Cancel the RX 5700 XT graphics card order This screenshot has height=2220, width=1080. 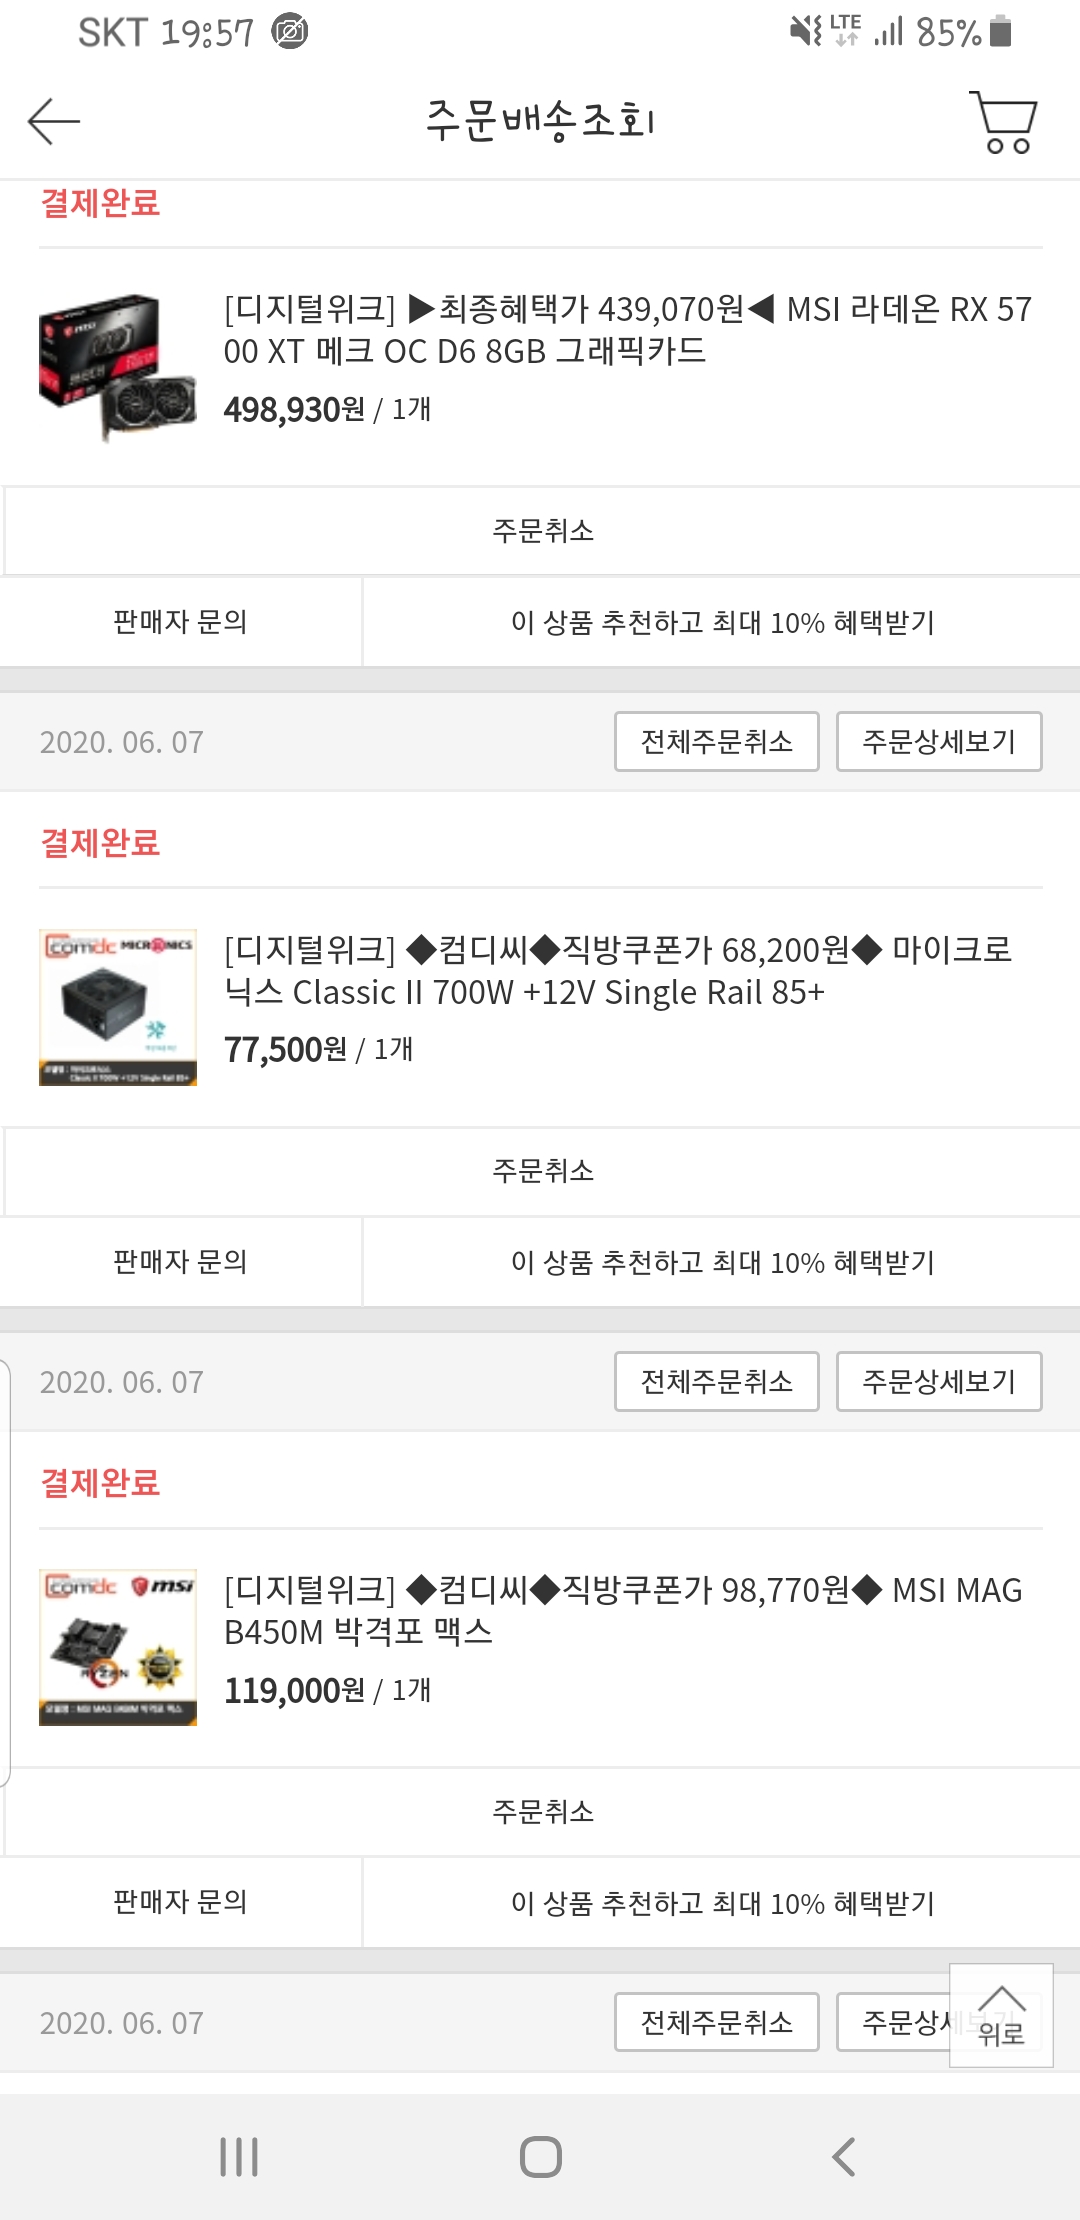tap(542, 531)
